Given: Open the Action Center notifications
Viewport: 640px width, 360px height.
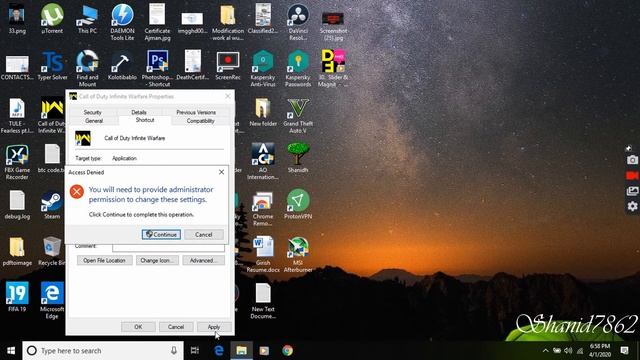Looking at the screenshot, I should point(624,351).
